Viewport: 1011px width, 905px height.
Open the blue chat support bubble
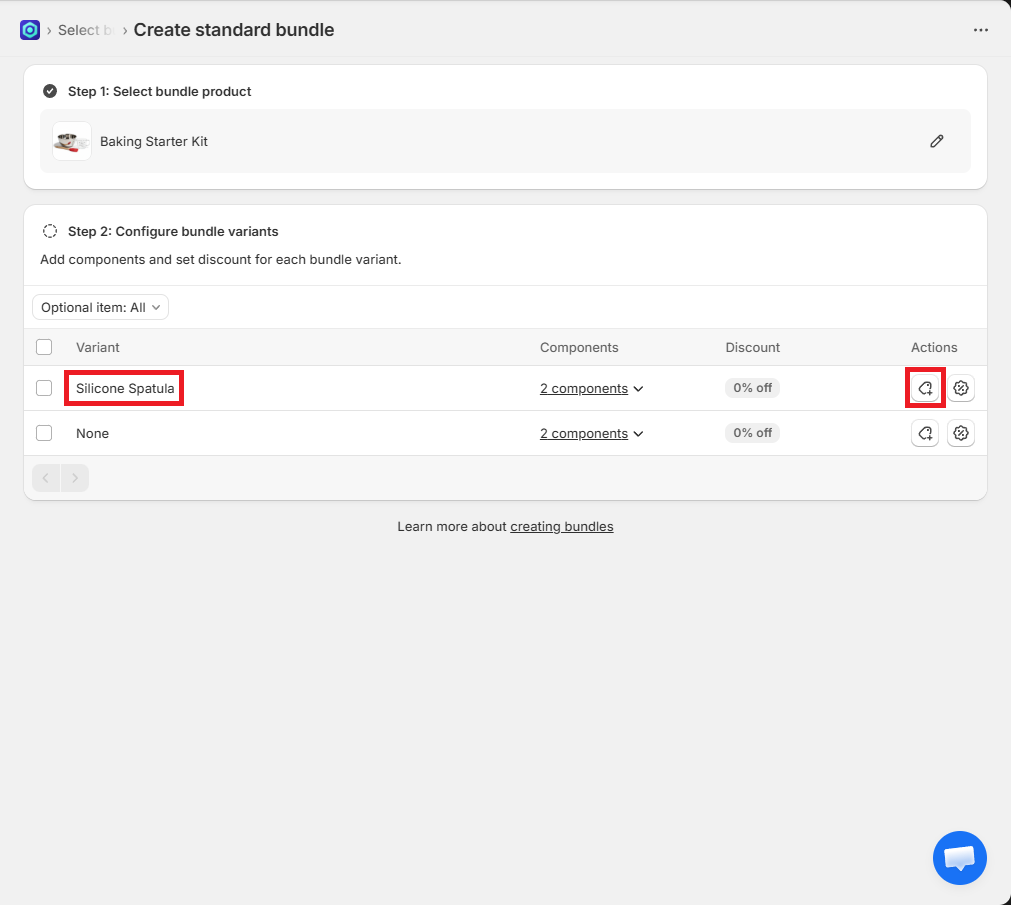(959, 858)
